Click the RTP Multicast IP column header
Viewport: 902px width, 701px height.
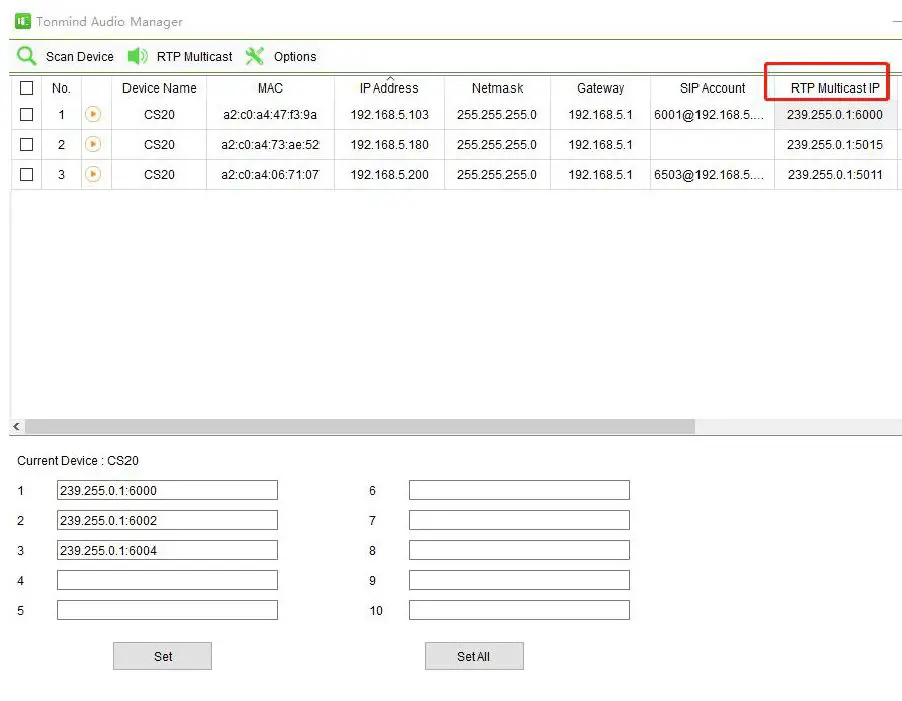click(835, 88)
